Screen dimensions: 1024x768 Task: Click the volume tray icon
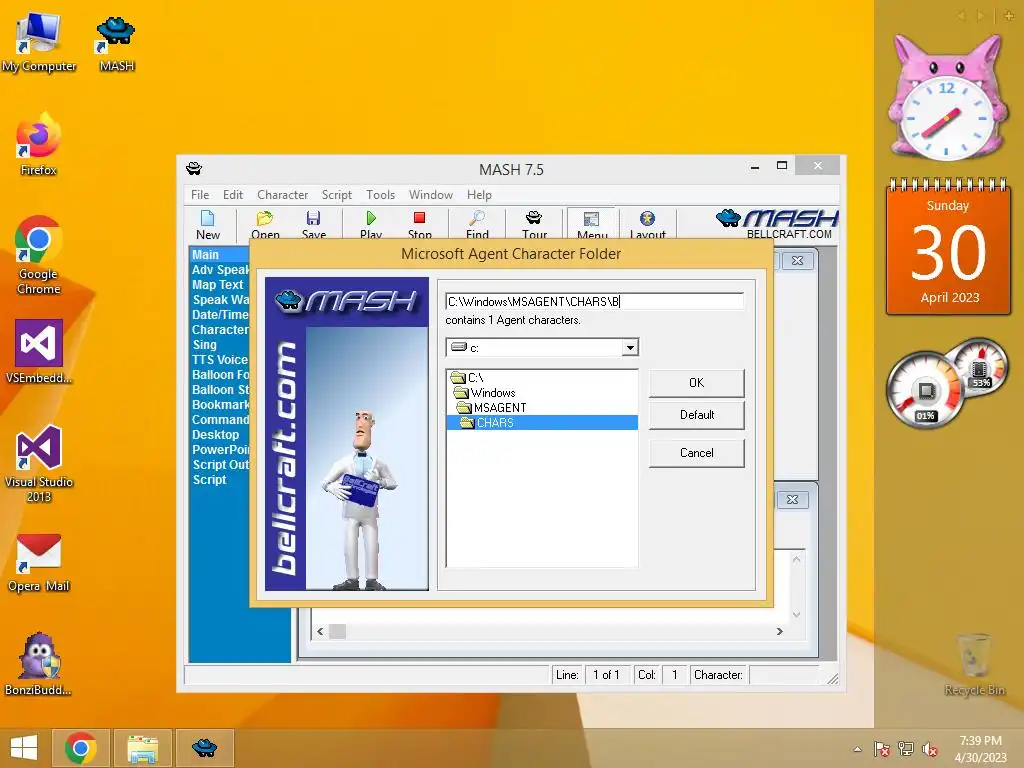pyautogui.click(x=929, y=749)
